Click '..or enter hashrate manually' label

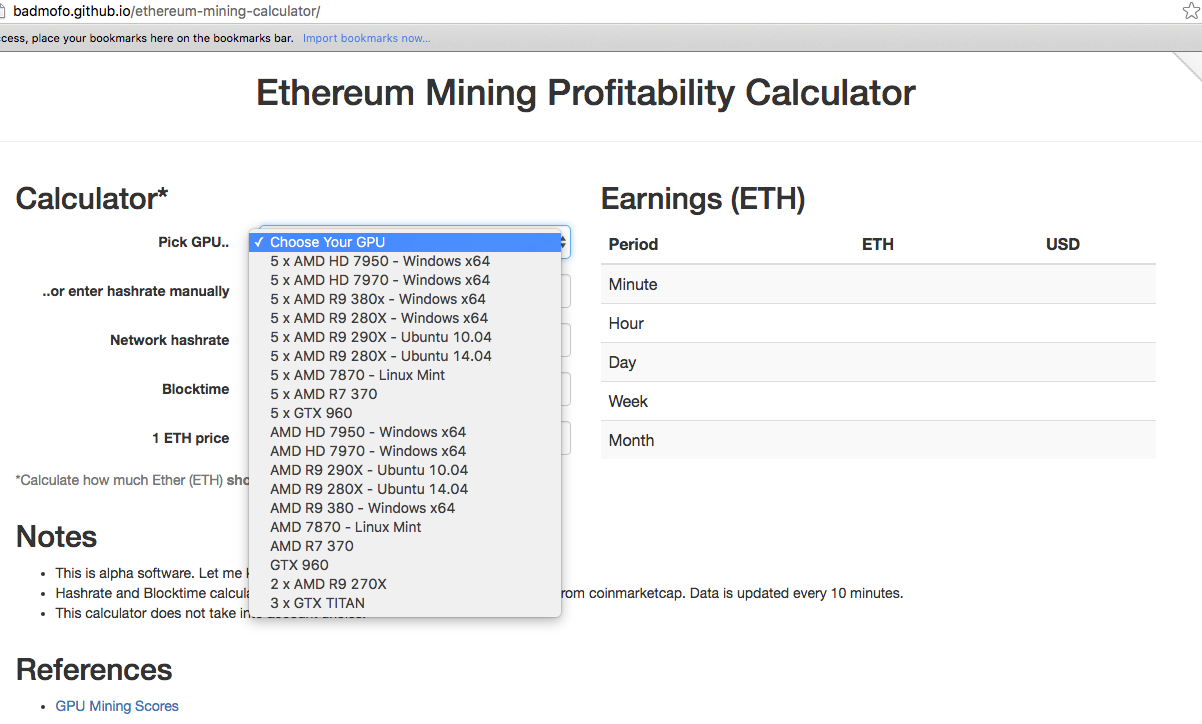point(136,291)
